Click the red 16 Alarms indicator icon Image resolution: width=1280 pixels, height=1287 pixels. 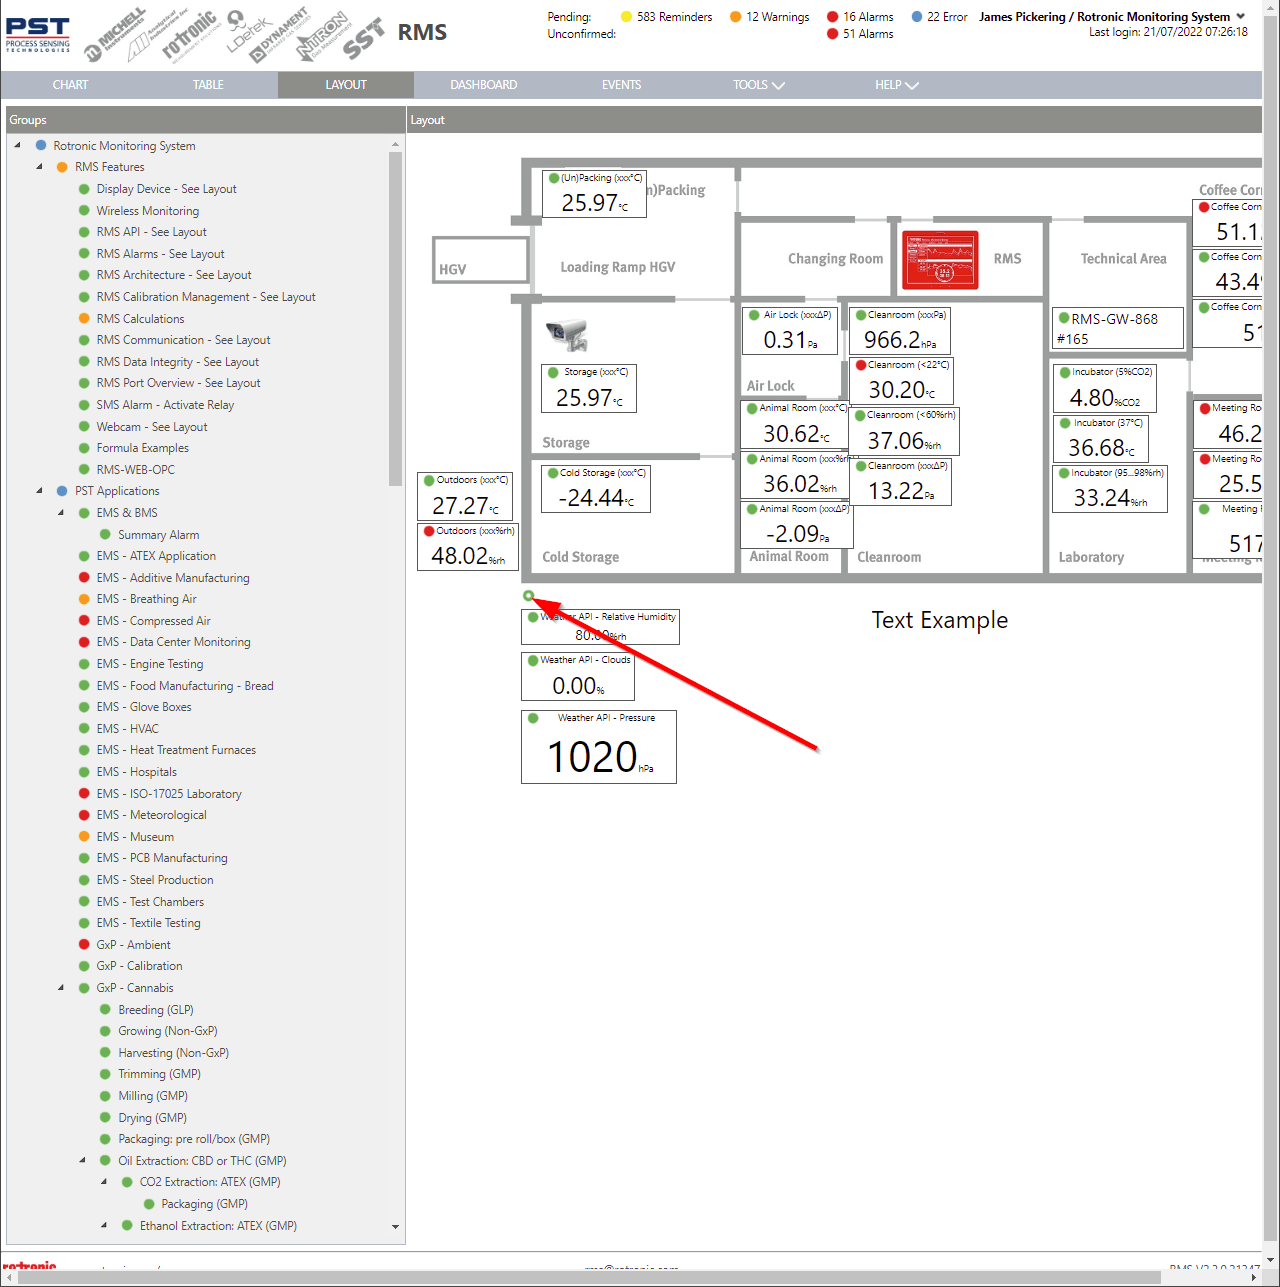pyautogui.click(x=831, y=16)
